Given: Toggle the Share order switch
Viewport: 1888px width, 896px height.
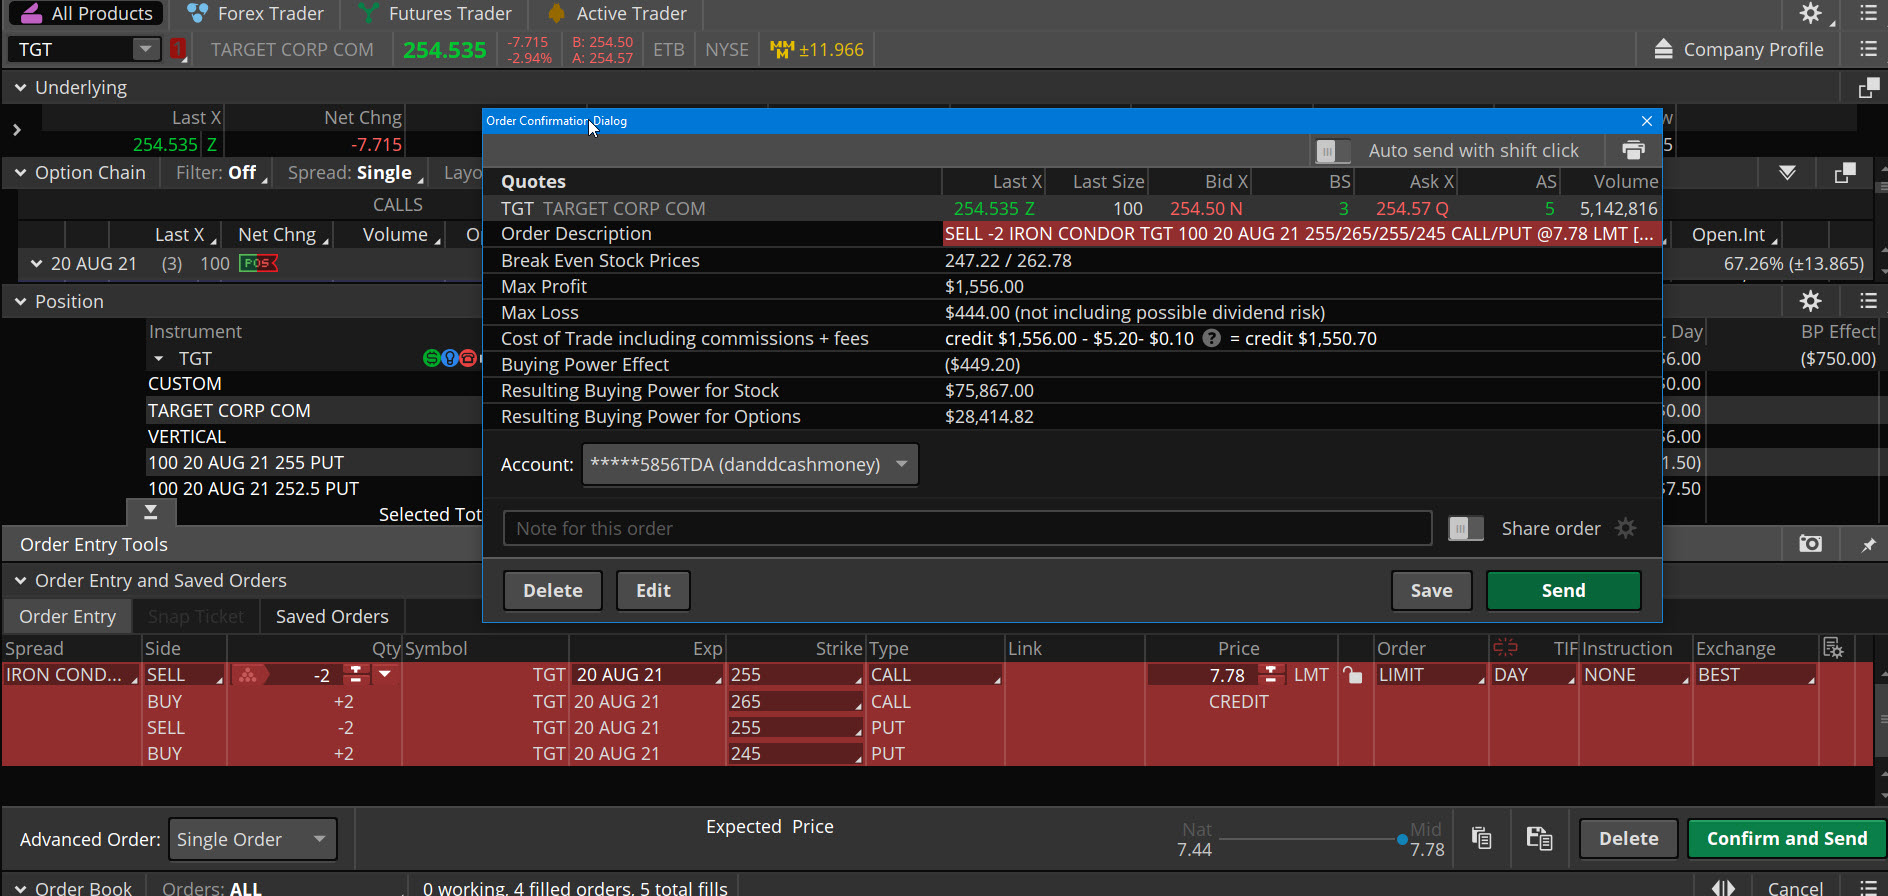Looking at the screenshot, I should pos(1466,528).
